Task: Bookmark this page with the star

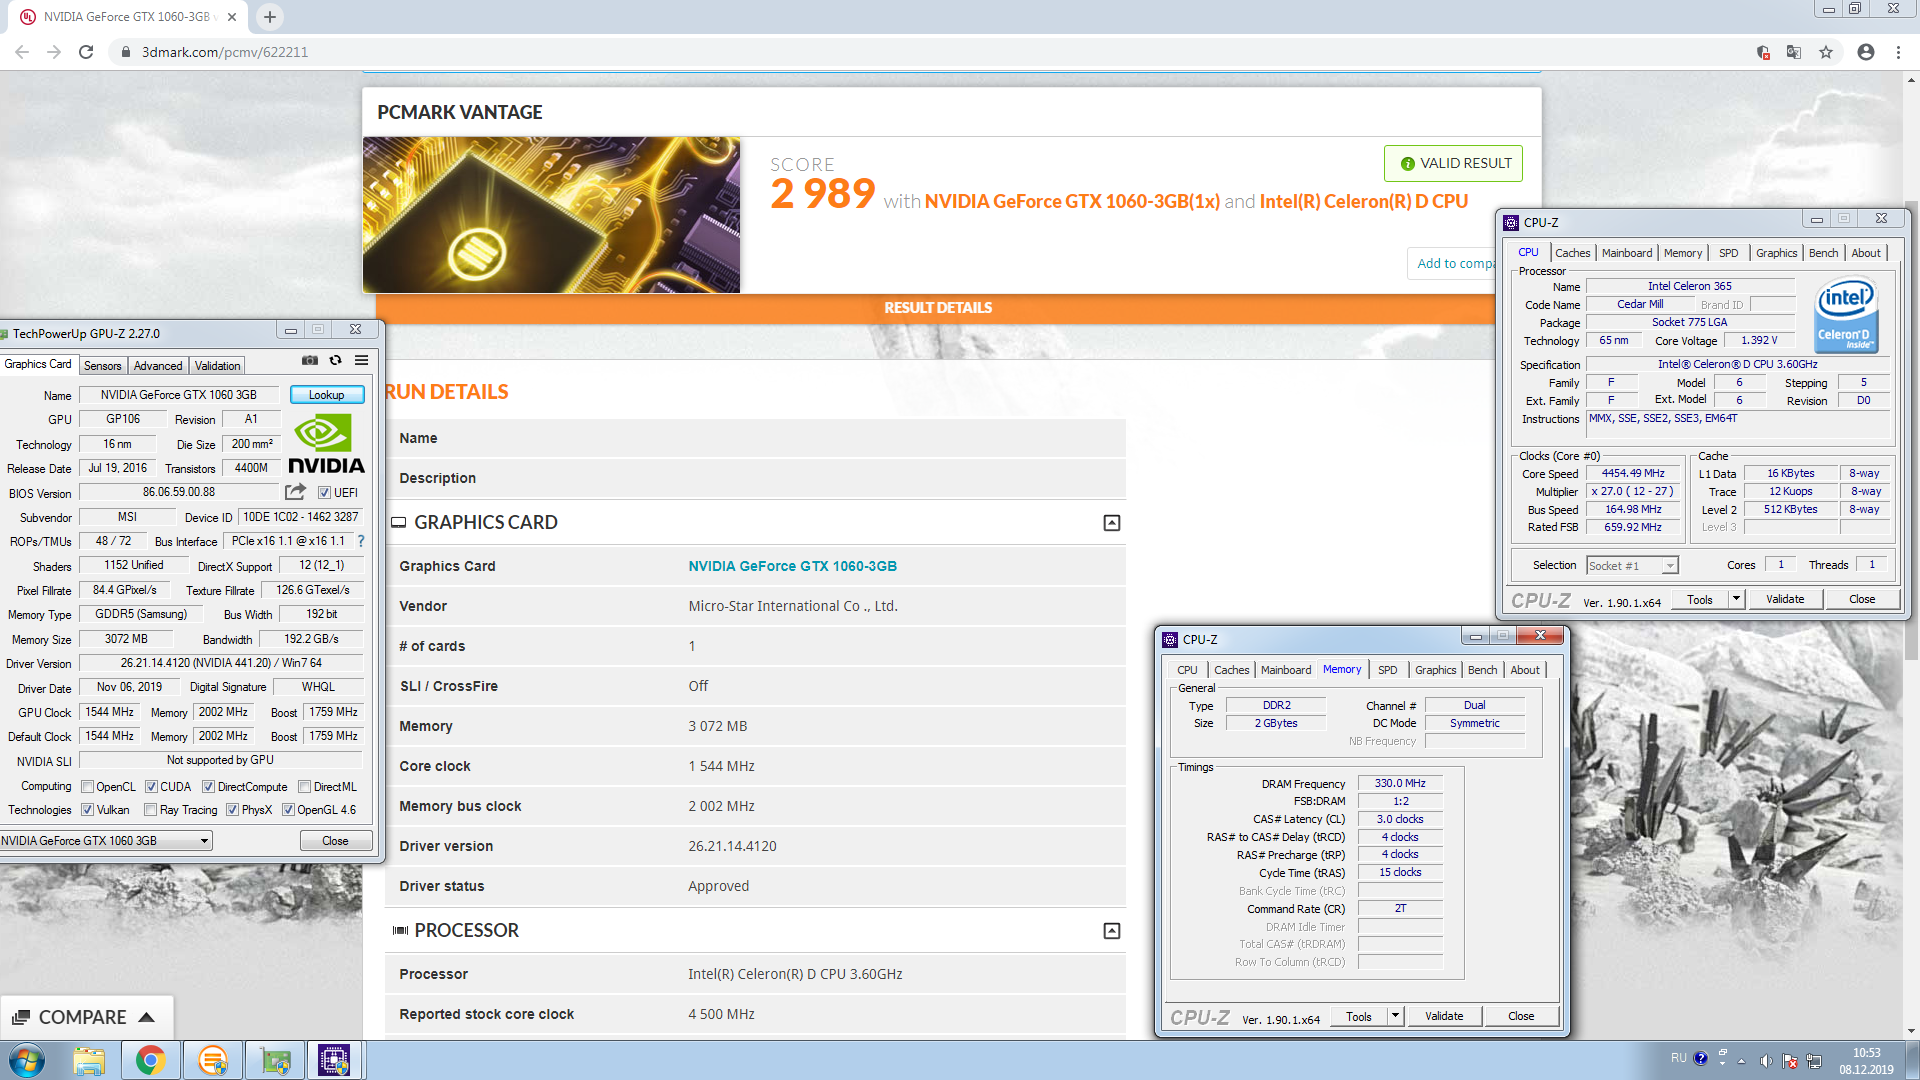Action: pyautogui.click(x=1826, y=52)
